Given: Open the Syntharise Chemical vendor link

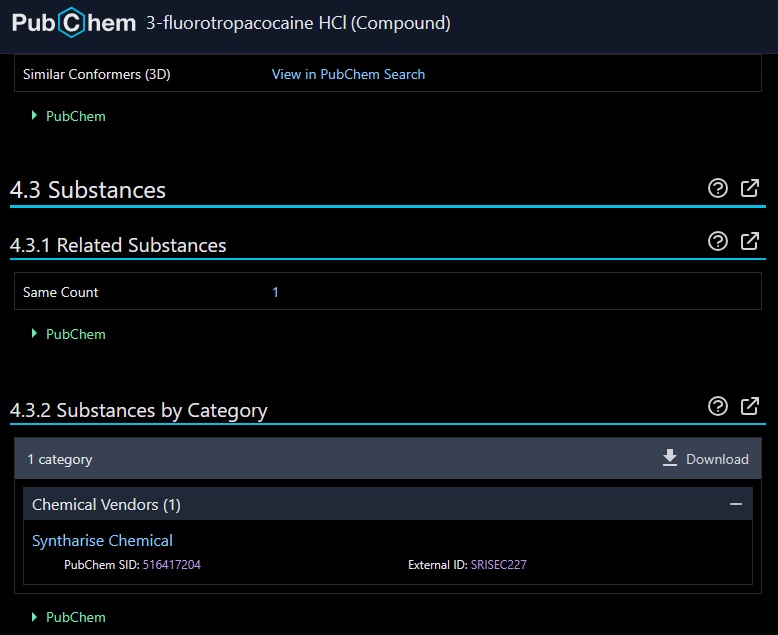Looking at the screenshot, I should (x=102, y=540).
